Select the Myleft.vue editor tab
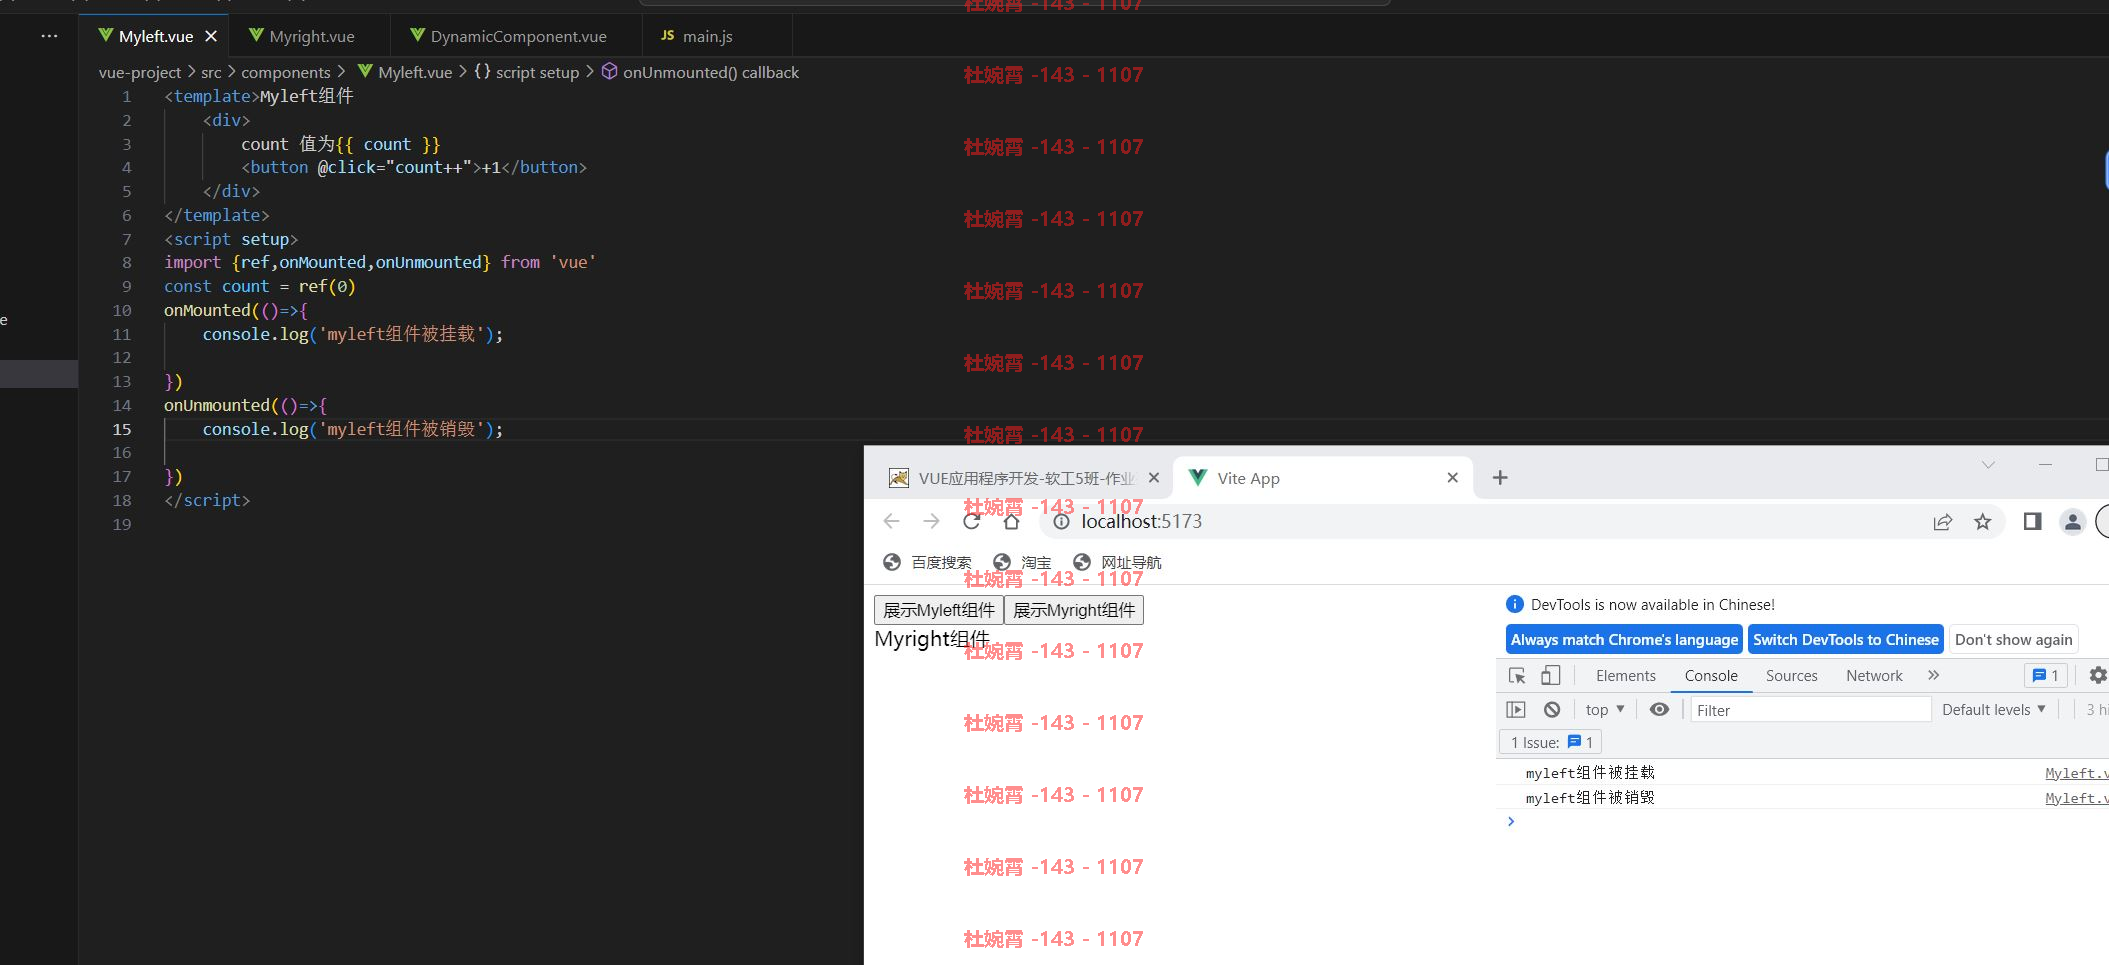 tap(155, 36)
